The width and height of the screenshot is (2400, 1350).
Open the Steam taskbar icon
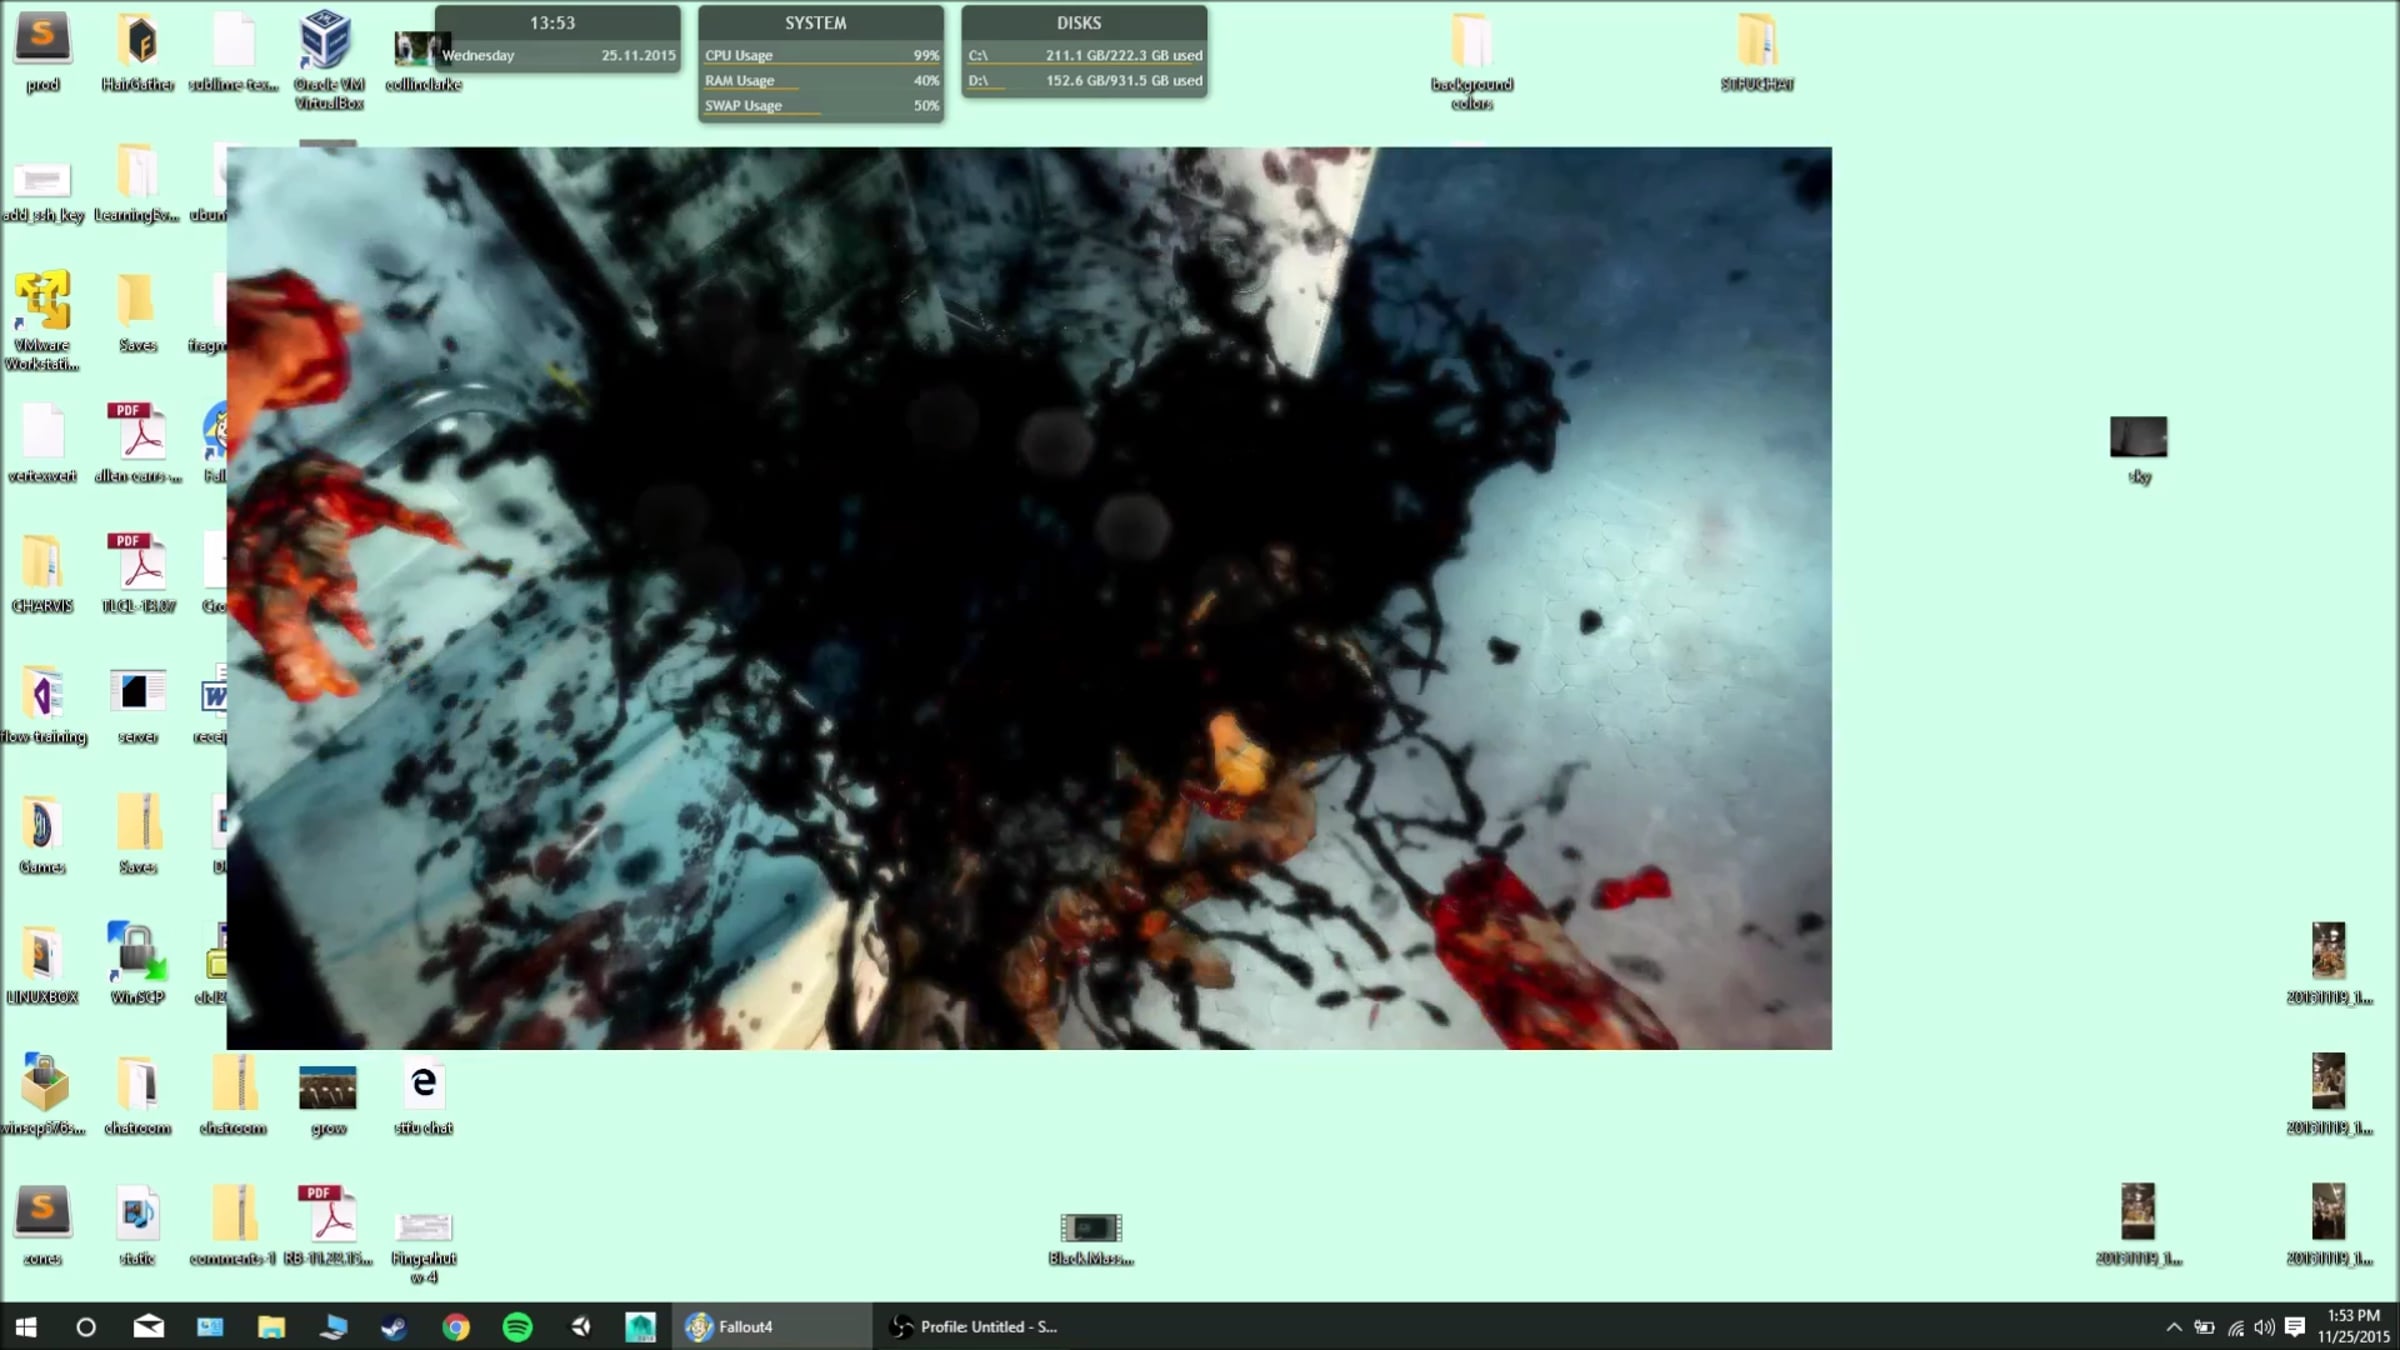[x=394, y=1327]
